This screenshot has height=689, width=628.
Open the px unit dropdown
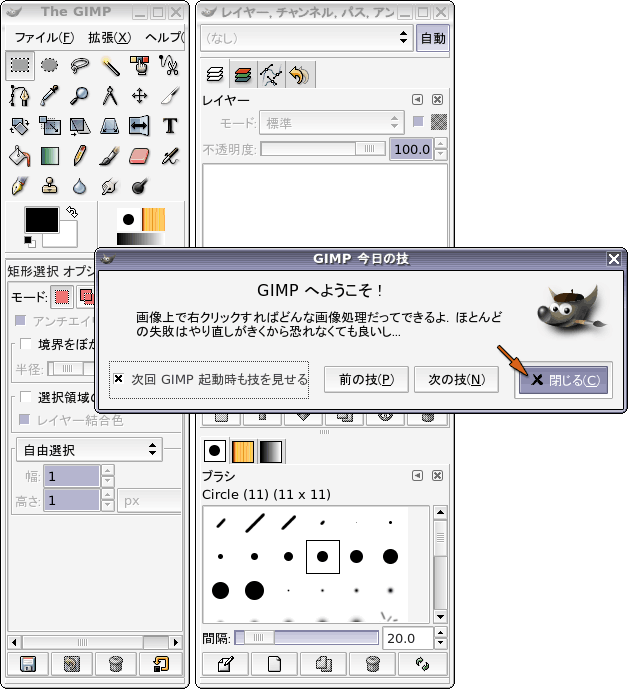click(x=149, y=500)
